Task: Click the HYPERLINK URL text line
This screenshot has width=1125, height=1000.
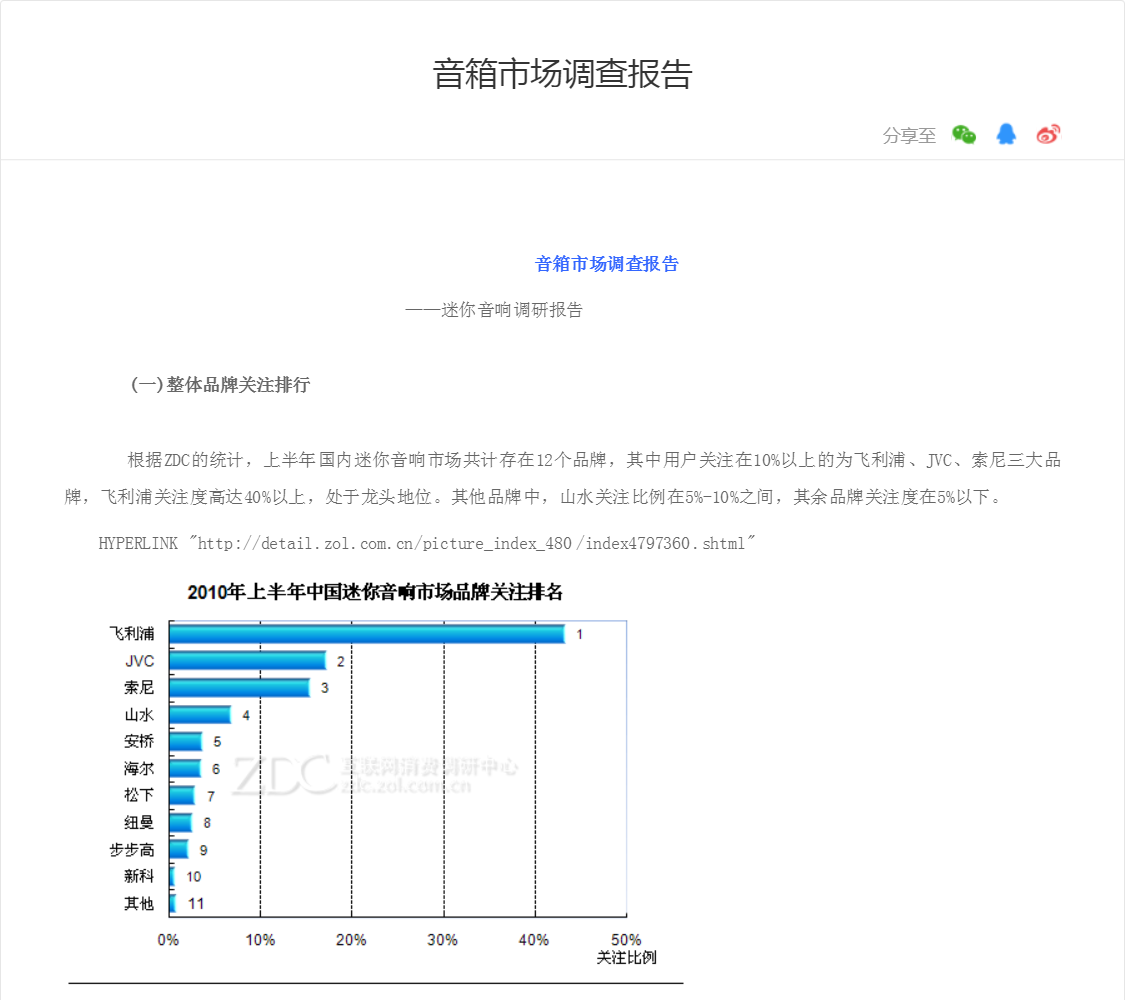Action: (427, 543)
